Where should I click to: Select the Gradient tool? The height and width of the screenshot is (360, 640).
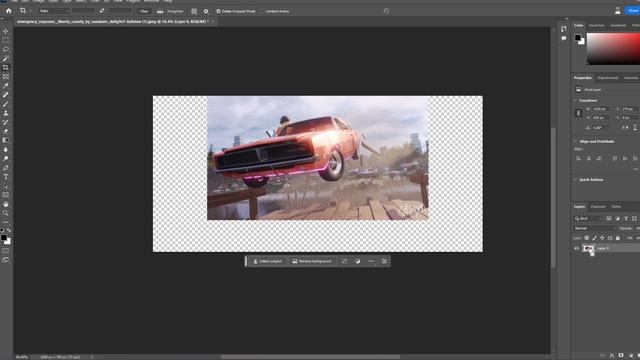tap(6, 140)
